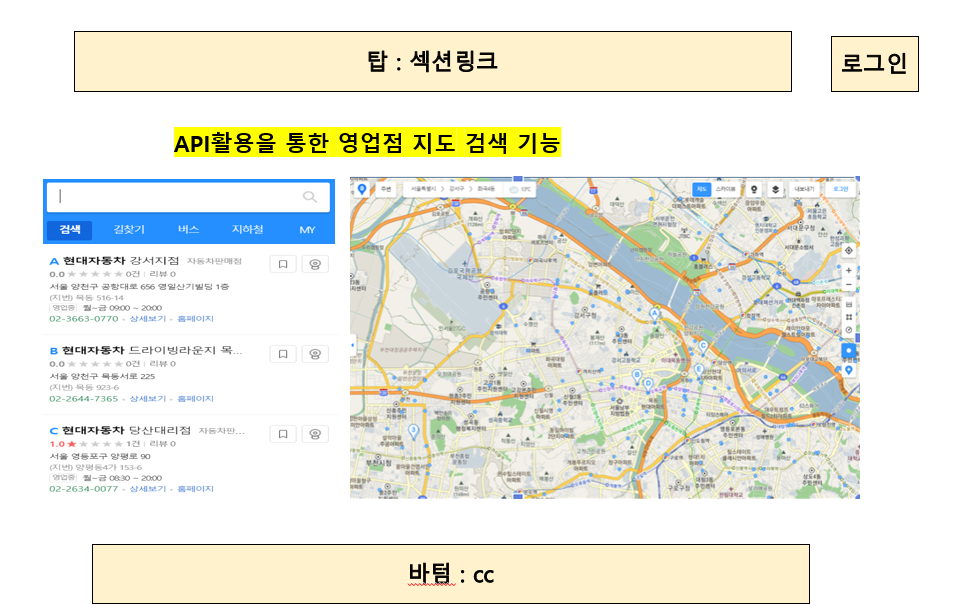Select 강서구 in the map breadcrumb
The height and width of the screenshot is (605, 976).
(x=456, y=189)
